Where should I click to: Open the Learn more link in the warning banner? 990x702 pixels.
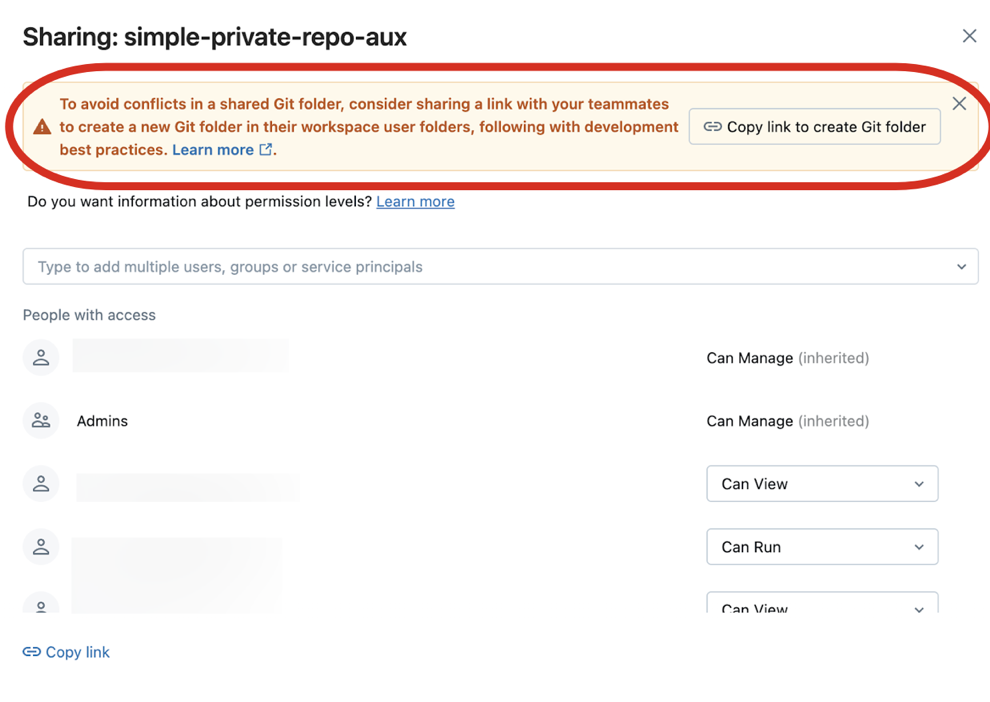coord(213,149)
